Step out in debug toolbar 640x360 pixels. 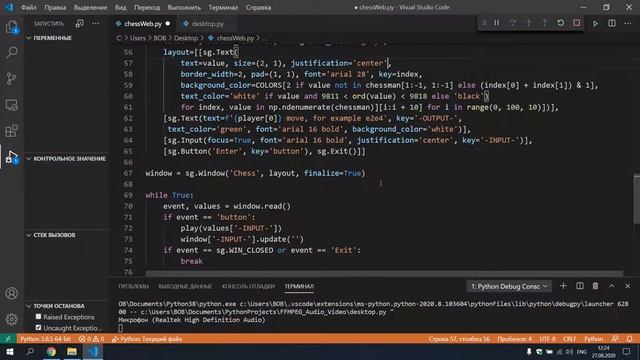(544, 23)
